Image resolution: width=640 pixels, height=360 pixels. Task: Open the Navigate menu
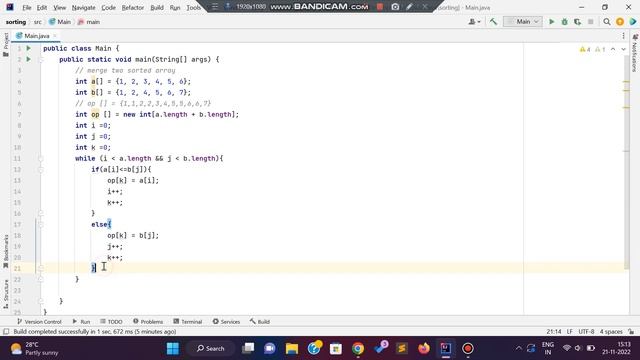83,7
